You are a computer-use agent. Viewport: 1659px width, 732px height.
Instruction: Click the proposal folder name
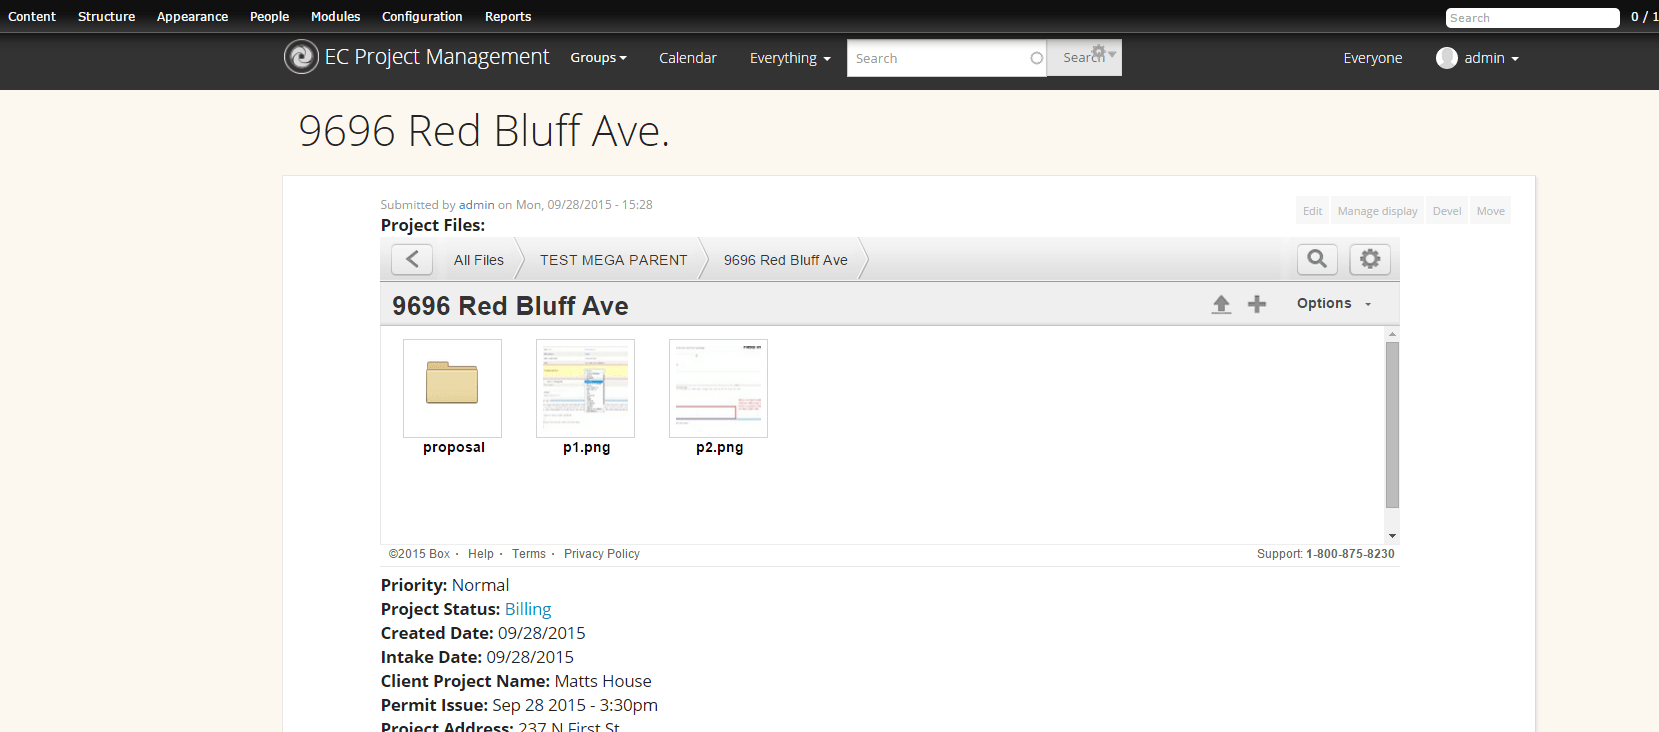454,447
